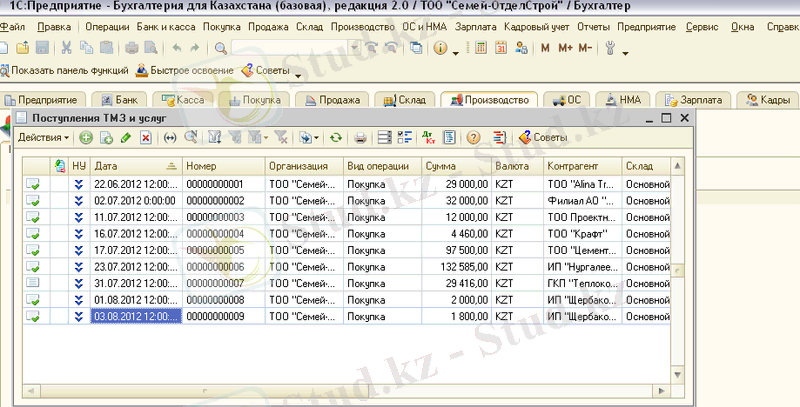The image size is (800, 407).
Task: Toggle status icon of unposted document 00000000007
Action: [33, 283]
